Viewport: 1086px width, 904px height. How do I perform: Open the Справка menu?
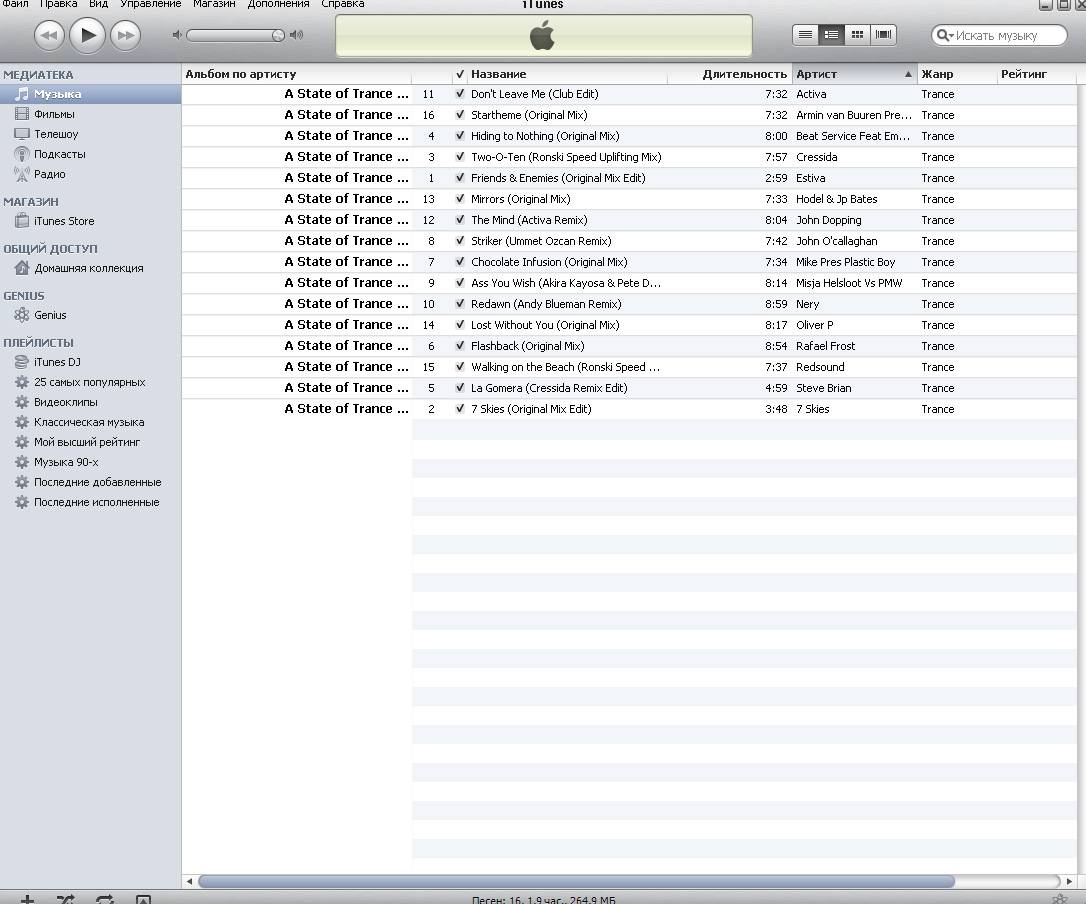point(343,4)
